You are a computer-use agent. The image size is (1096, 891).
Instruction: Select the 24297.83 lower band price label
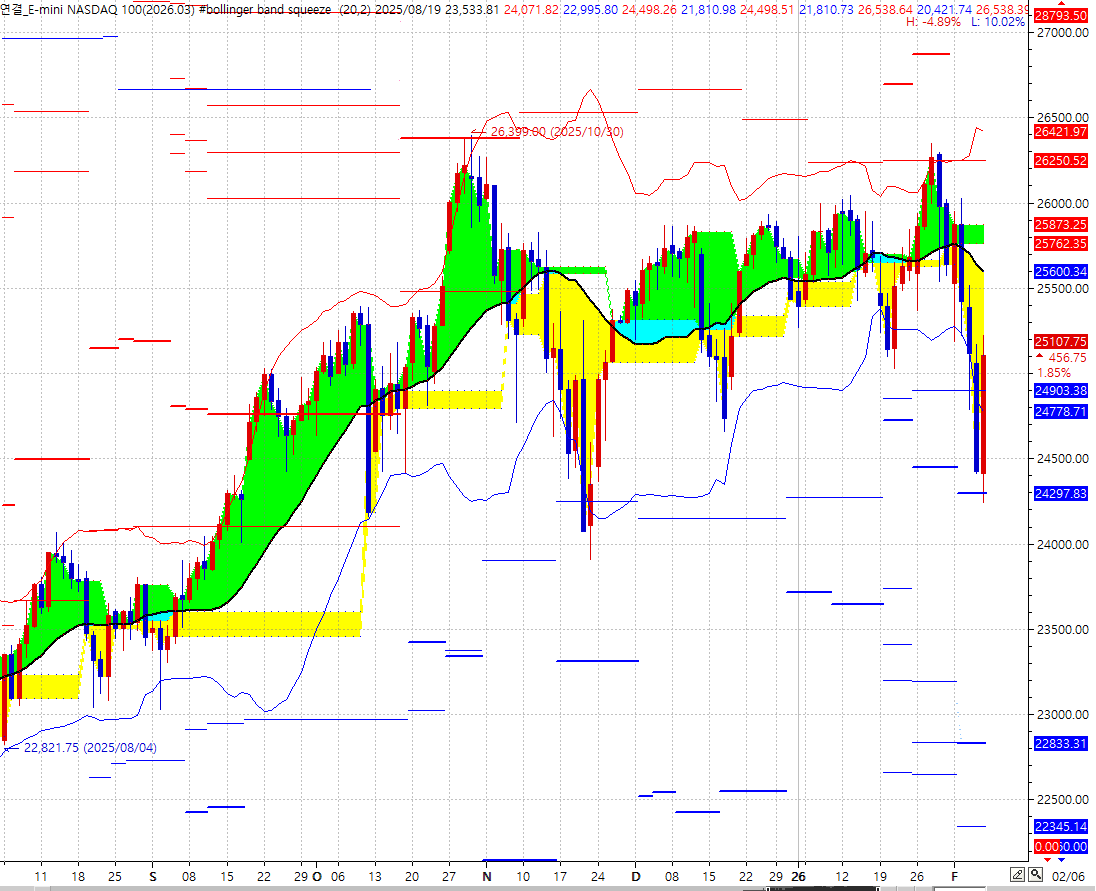click(x=1059, y=493)
